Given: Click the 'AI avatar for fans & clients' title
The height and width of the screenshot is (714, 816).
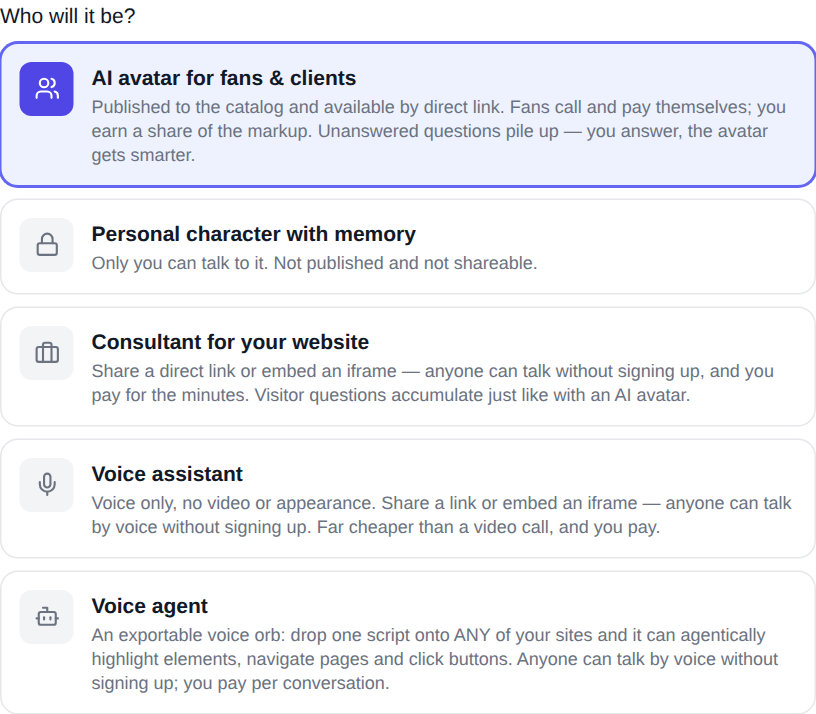Looking at the screenshot, I should pos(224,78).
